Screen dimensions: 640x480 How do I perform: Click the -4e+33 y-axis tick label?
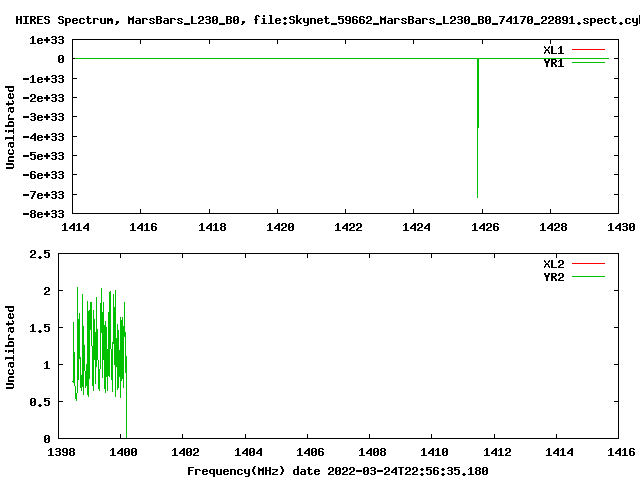(x=43, y=137)
